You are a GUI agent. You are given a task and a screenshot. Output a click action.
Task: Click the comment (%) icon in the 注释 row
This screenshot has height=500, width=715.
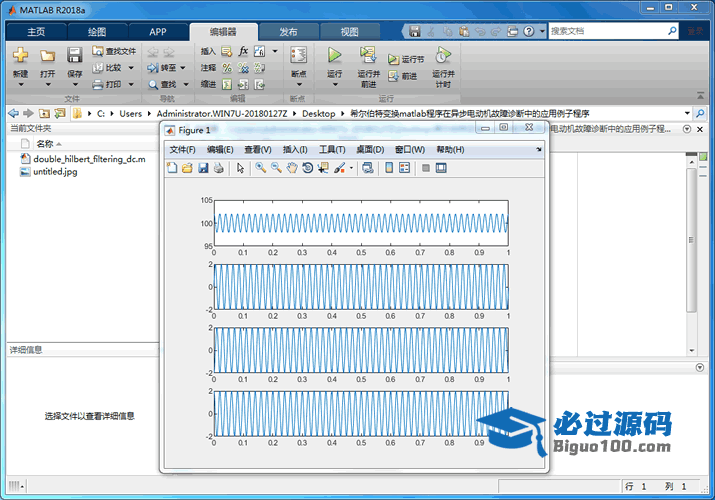(227, 68)
